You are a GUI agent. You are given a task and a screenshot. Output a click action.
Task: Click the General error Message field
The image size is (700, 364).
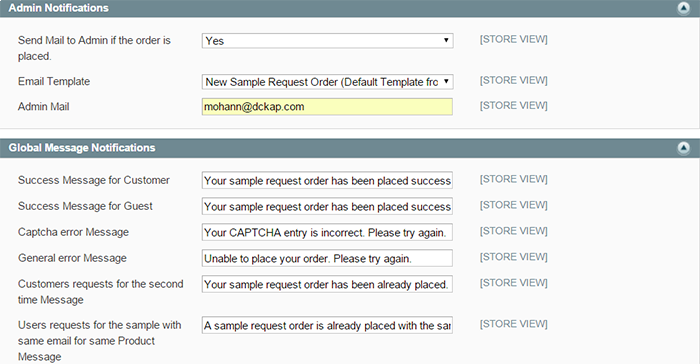click(x=327, y=258)
